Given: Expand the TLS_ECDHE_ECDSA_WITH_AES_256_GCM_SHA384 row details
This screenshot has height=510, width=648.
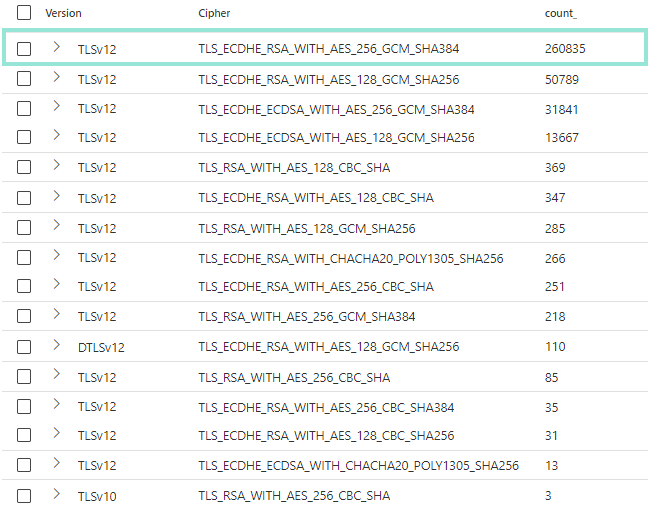Looking at the screenshot, I should click(x=56, y=107).
